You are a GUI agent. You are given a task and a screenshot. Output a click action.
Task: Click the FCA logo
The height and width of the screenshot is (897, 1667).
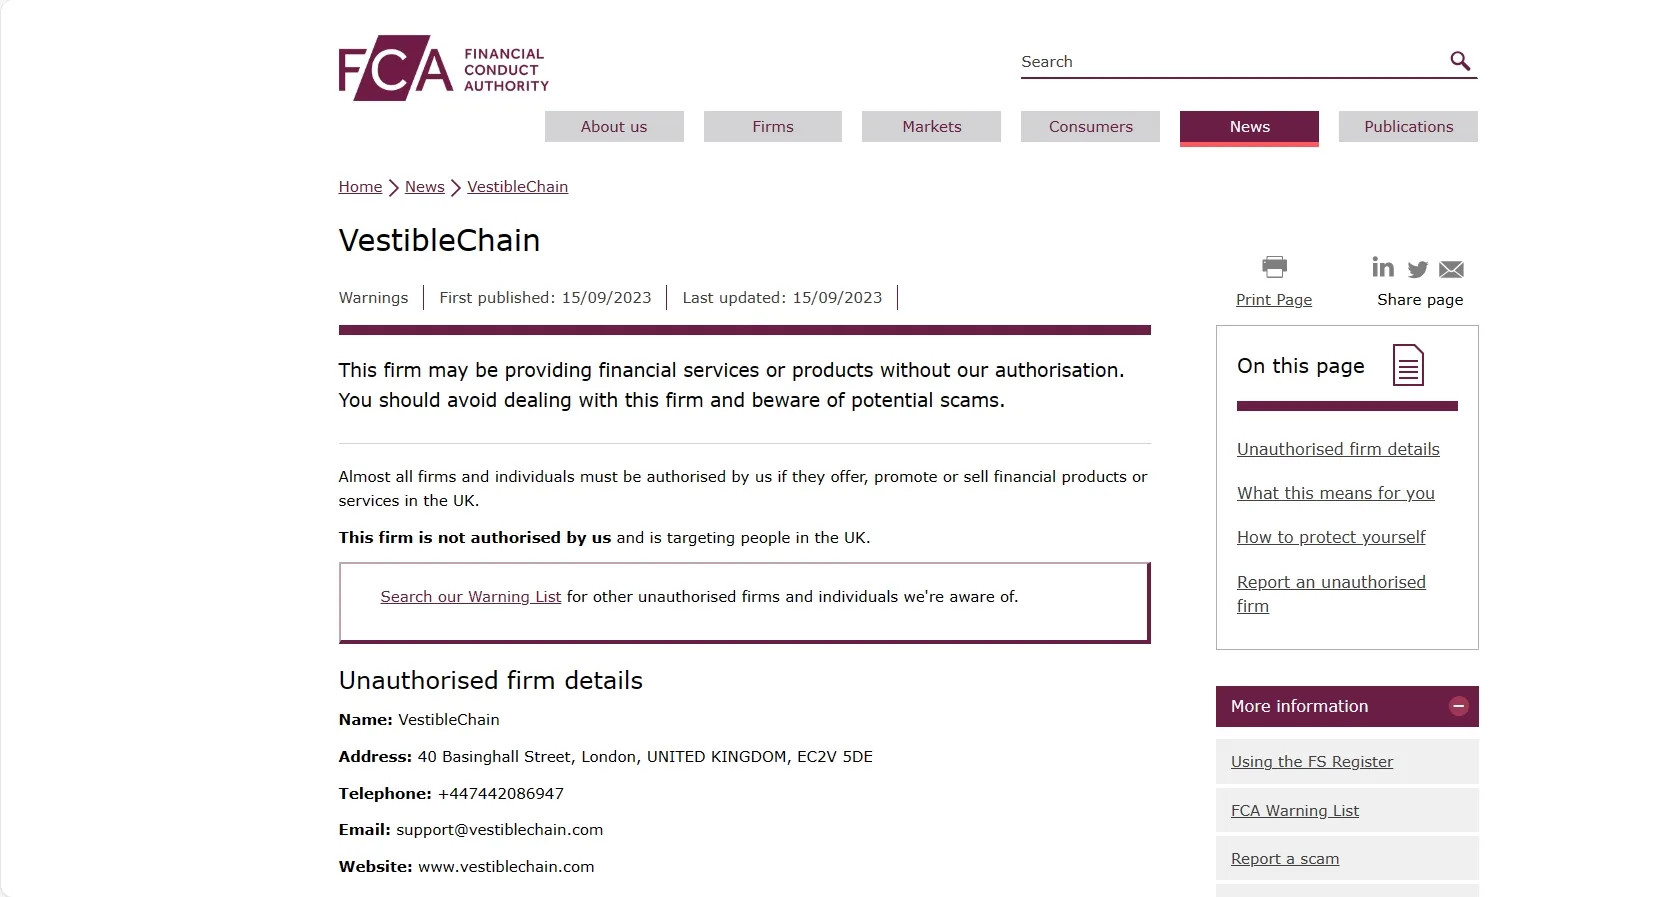click(x=443, y=68)
